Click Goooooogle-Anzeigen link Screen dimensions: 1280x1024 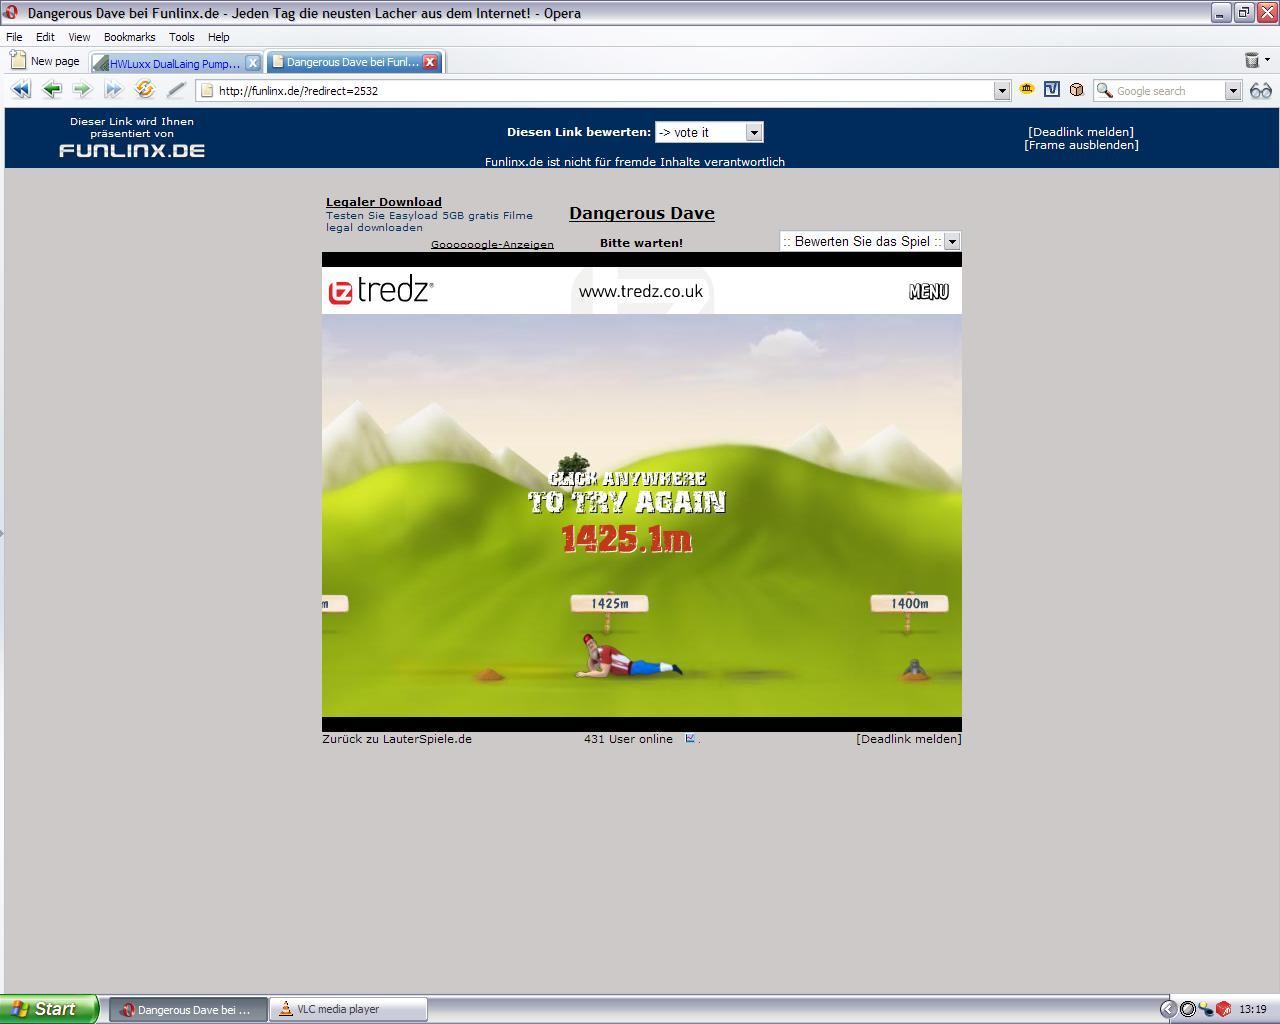pyautogui.click(x=492, y=244)
